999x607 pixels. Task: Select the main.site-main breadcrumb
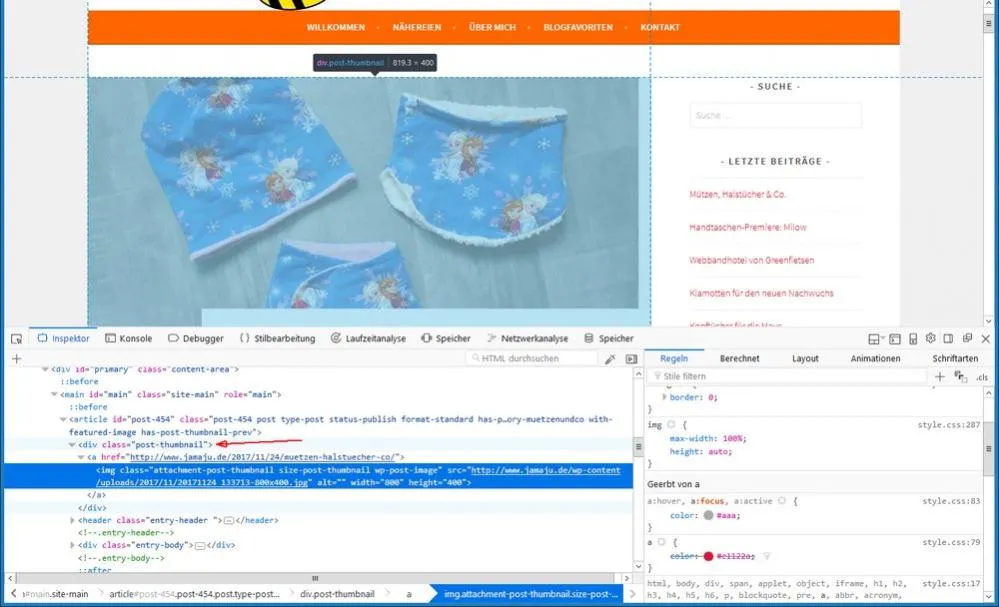(55, 594)
